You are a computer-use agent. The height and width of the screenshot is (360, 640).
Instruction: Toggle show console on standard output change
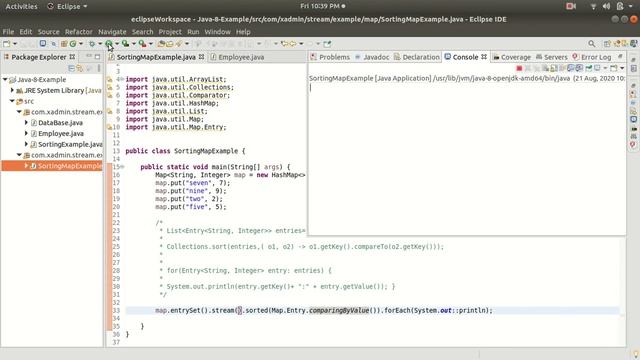point(571,68)
